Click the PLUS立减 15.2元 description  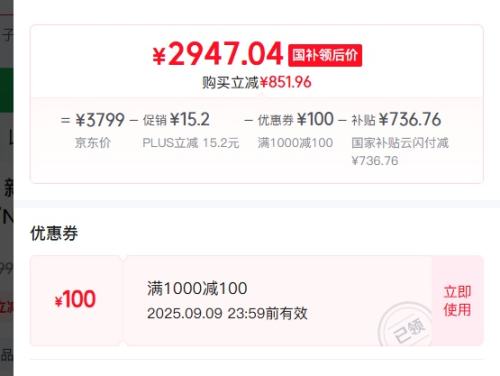191,143
